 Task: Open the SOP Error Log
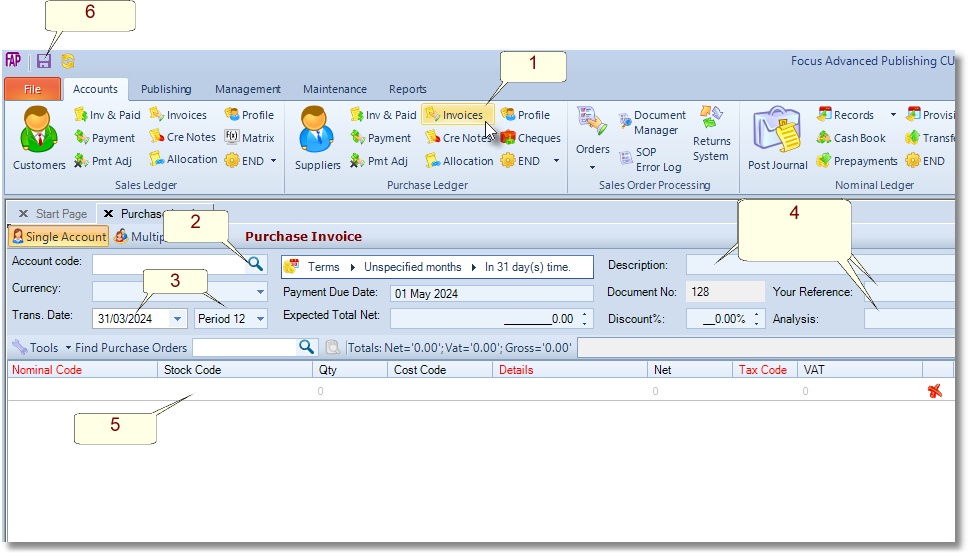pyautogui.click(x=651, y=159)
